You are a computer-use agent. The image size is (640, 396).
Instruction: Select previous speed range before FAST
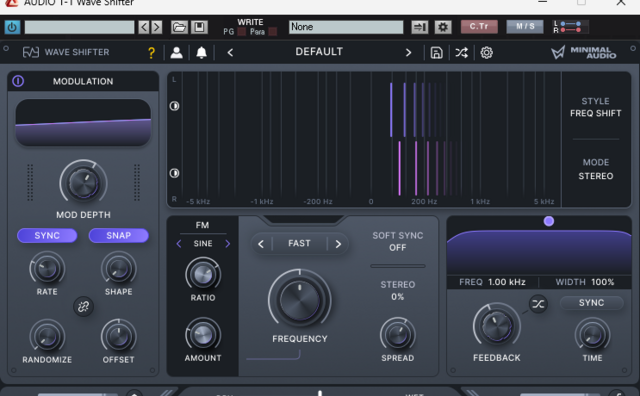coord(261,244)
